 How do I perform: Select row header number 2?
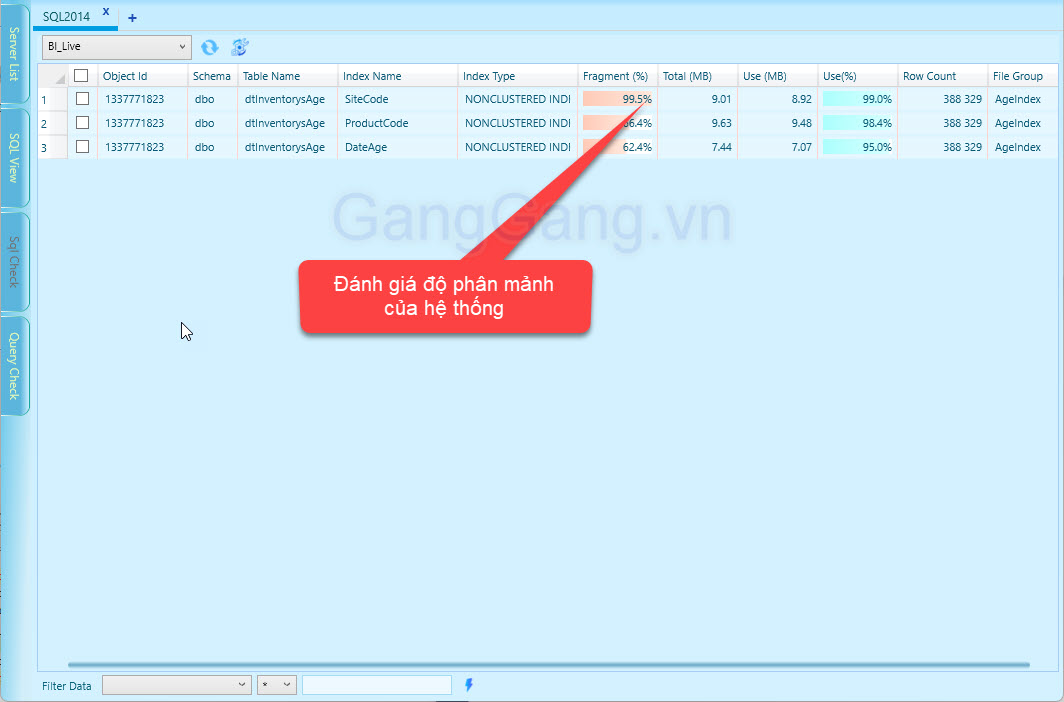[x=53, y=123]
